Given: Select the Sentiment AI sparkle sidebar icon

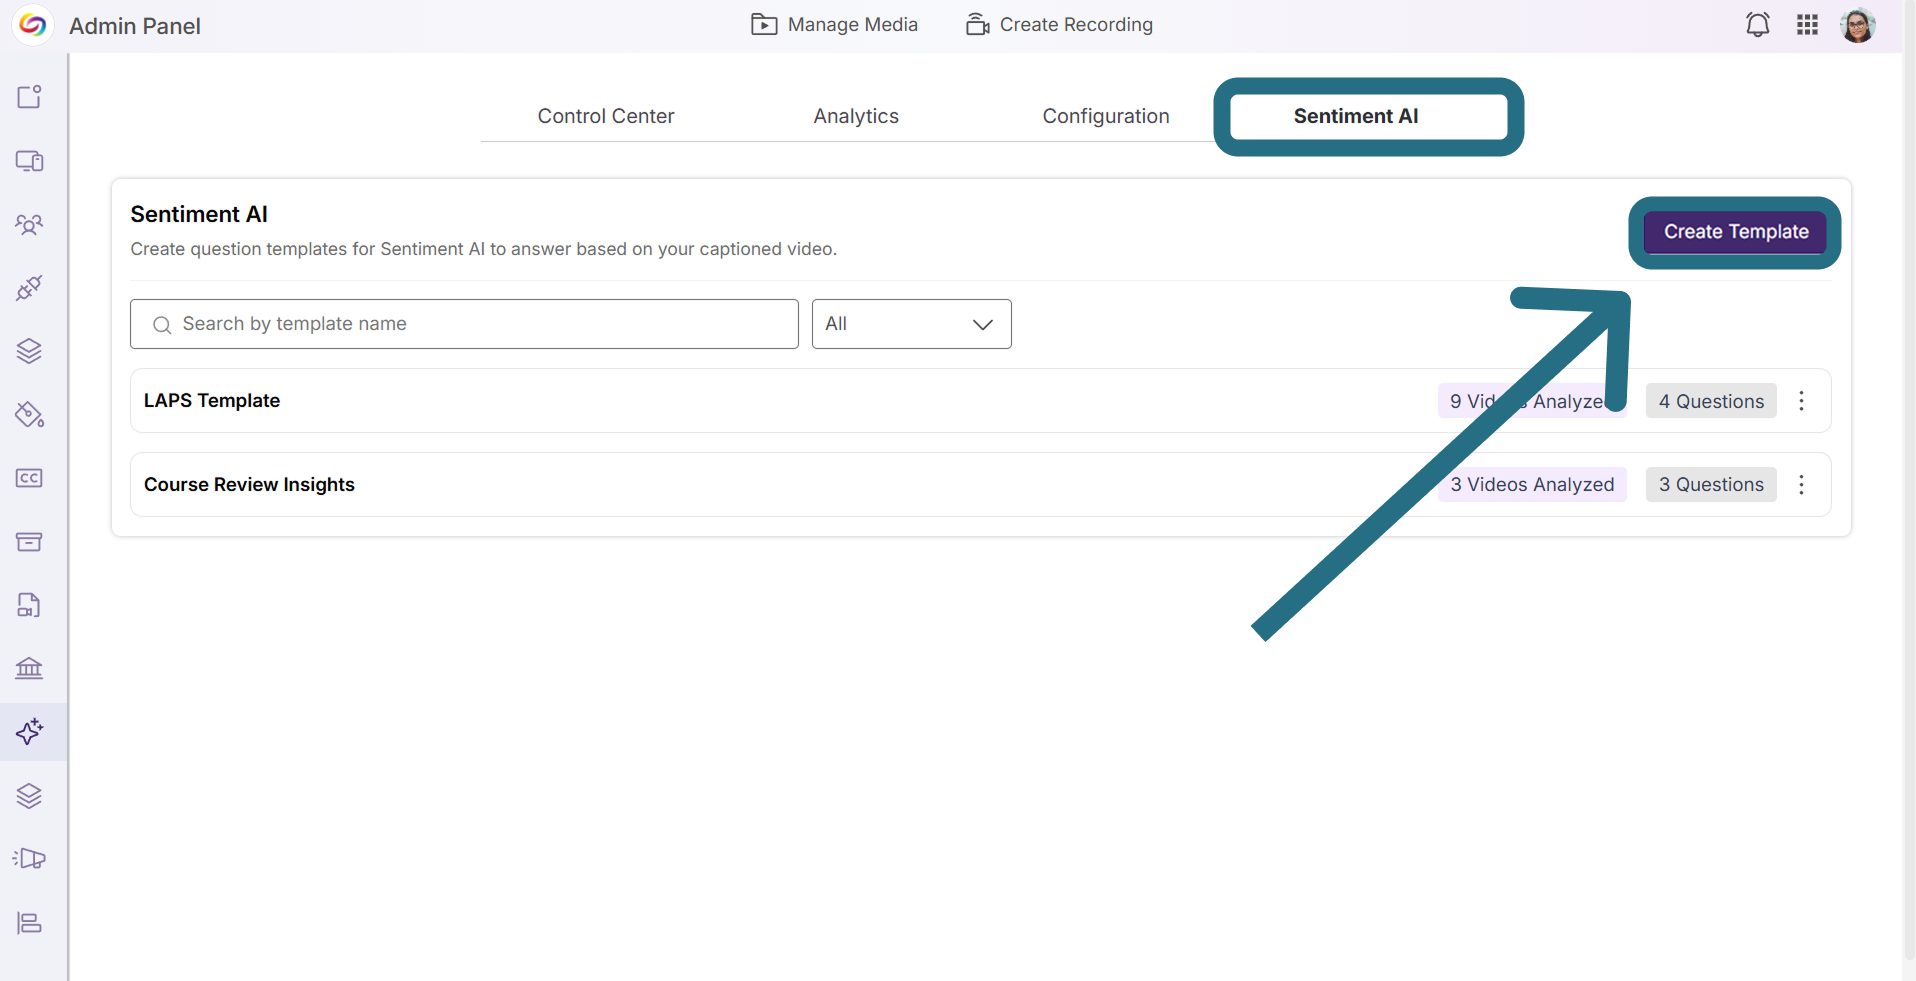Looking at the screenshot, I should pos(30,731).
